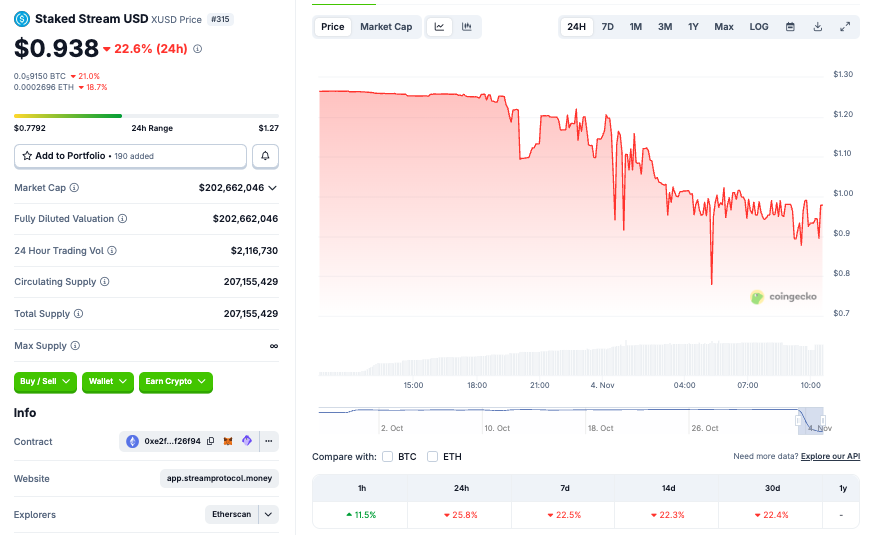Switch to the Market Cap tab
Image resolution: width=877 pixels, height=535 pixels.
tap(386, 27)
